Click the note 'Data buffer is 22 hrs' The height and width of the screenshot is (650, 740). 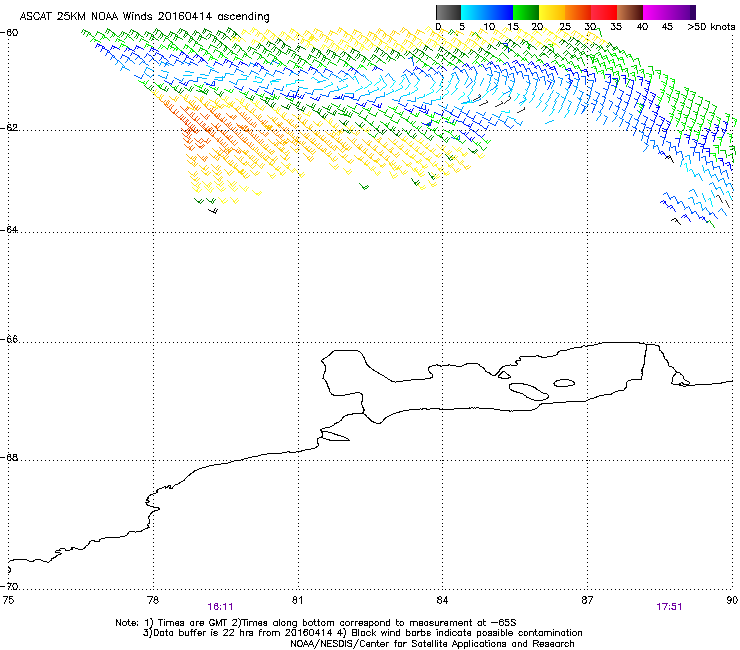(x=204, y=633)
